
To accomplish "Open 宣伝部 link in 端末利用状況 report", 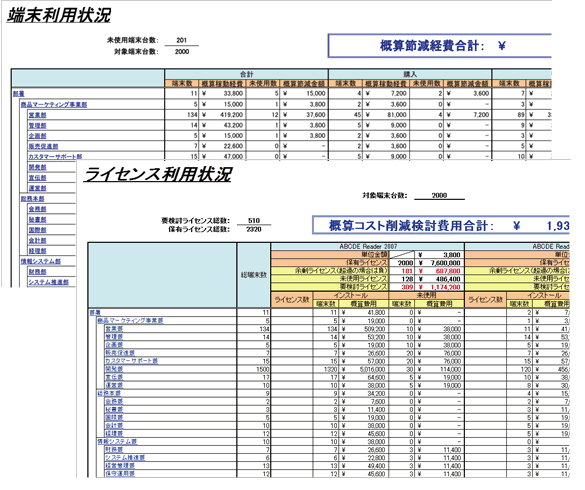I will (x=38, y=178).
